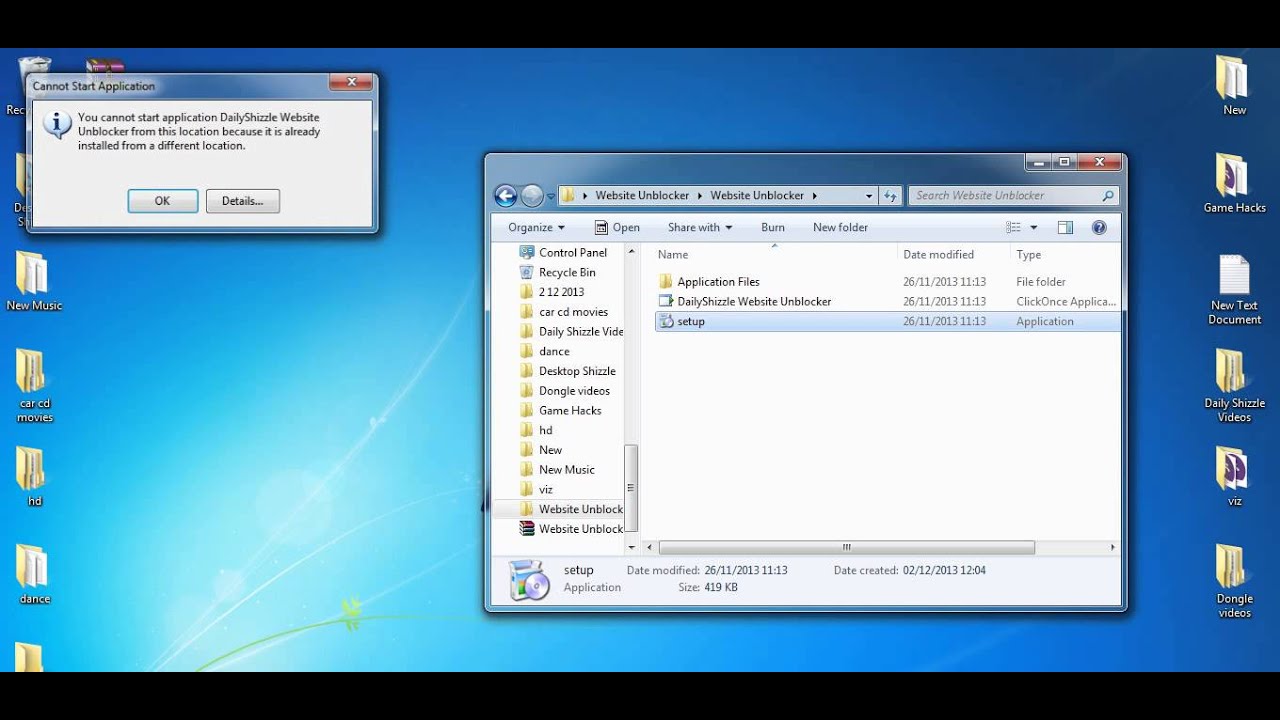Open Recycle Bin in navigation pane
1280x720 pixels.
tap(566, 272)
